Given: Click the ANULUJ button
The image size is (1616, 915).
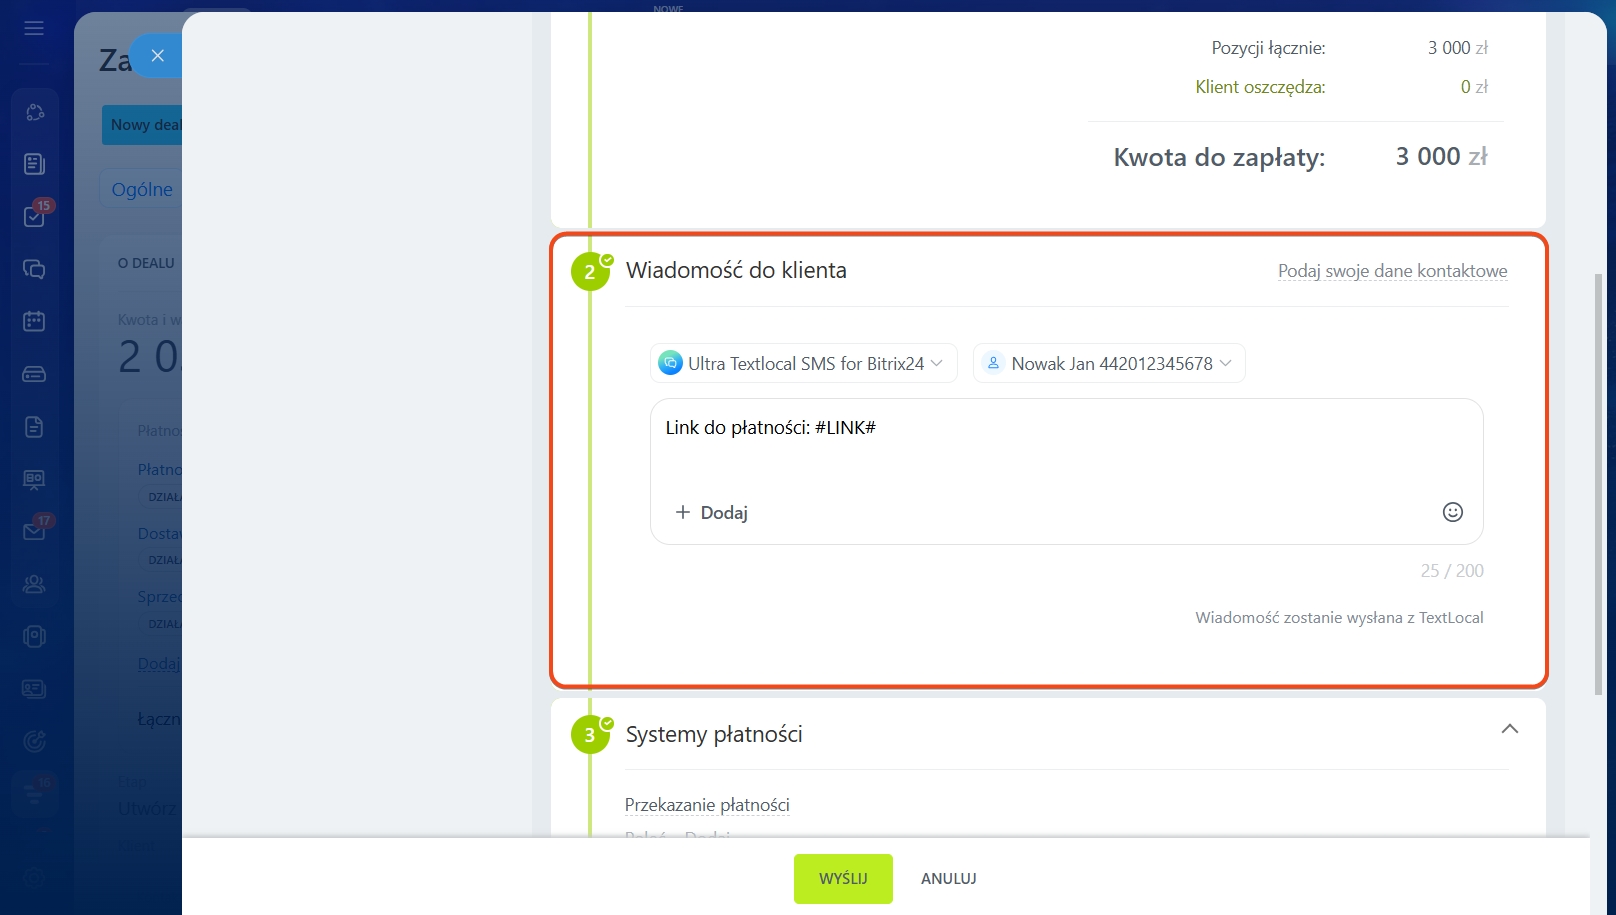Looking at the screenshot, I should (x=949, y=878).
